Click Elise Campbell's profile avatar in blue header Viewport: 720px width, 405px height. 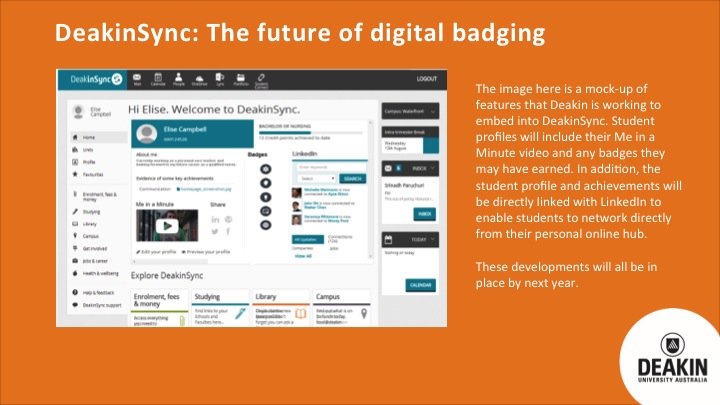tap(146, 134)
